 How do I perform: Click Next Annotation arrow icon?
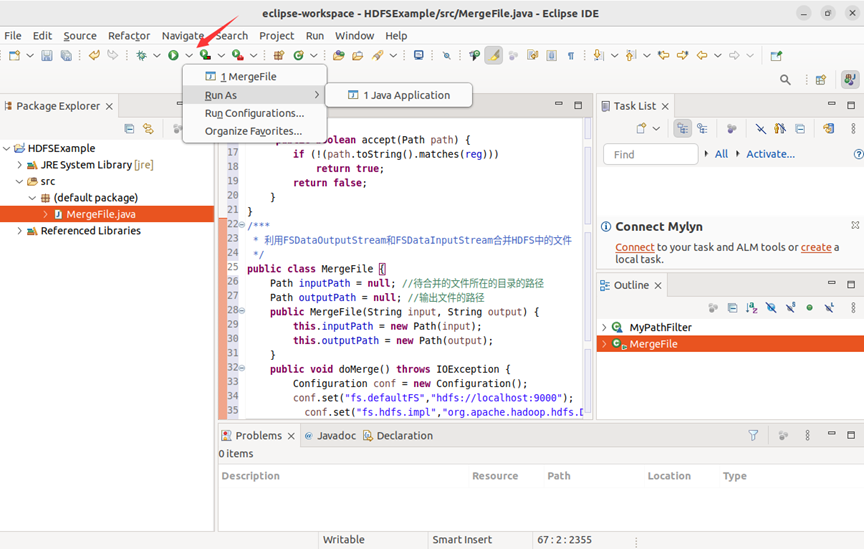(x=598, y=55)
